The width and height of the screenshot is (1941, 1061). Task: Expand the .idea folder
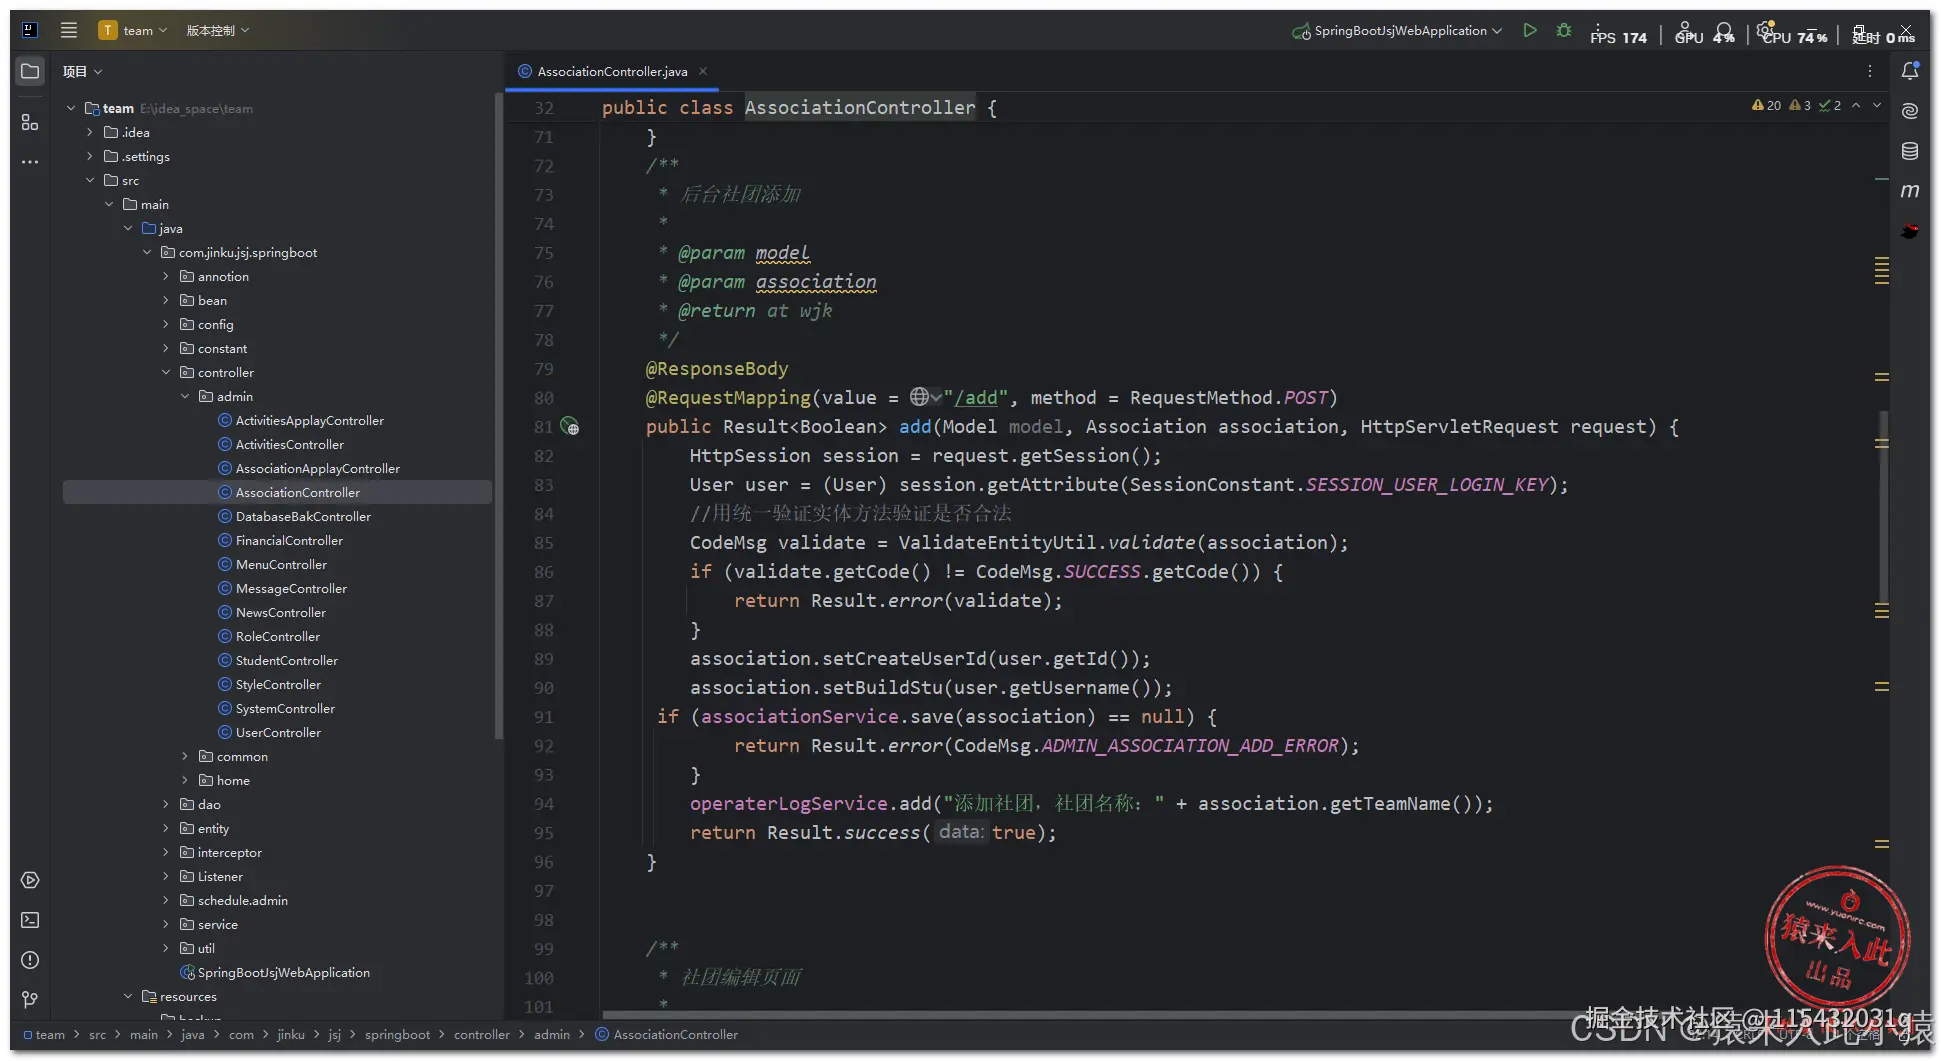pyautogui.click(x=90, y=132)
